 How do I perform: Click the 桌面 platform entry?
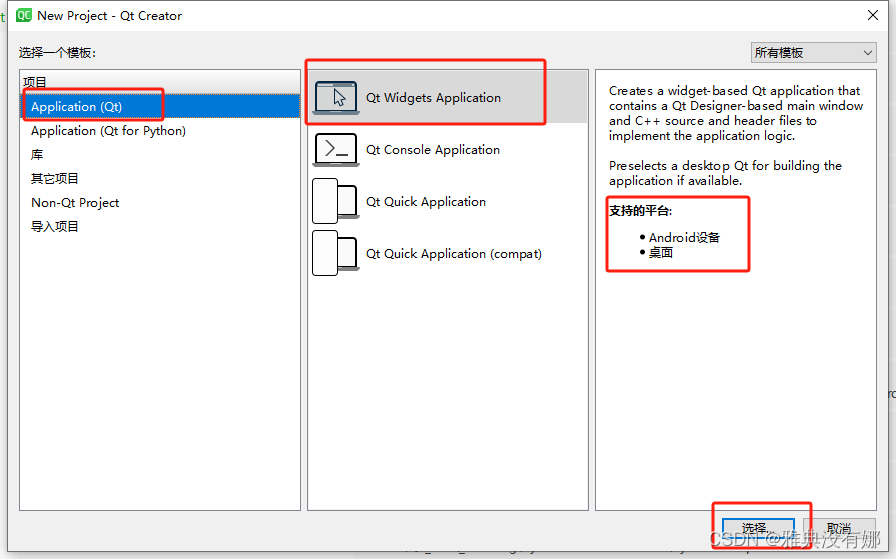661,253
